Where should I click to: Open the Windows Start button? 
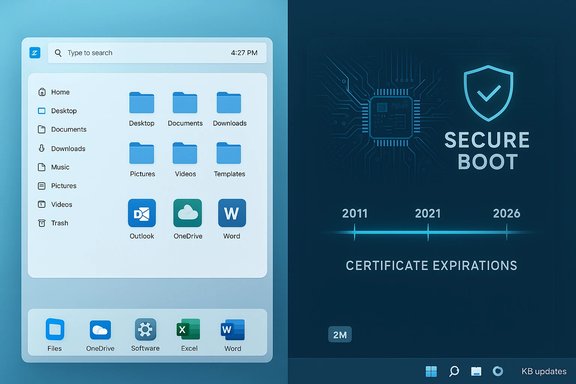point(431,371)
